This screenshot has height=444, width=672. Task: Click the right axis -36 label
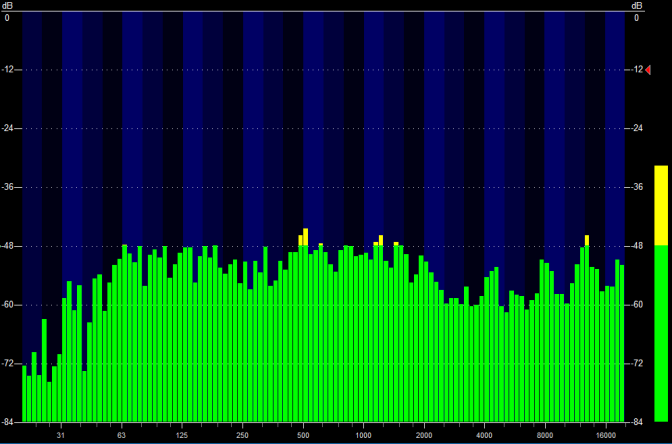637,187
